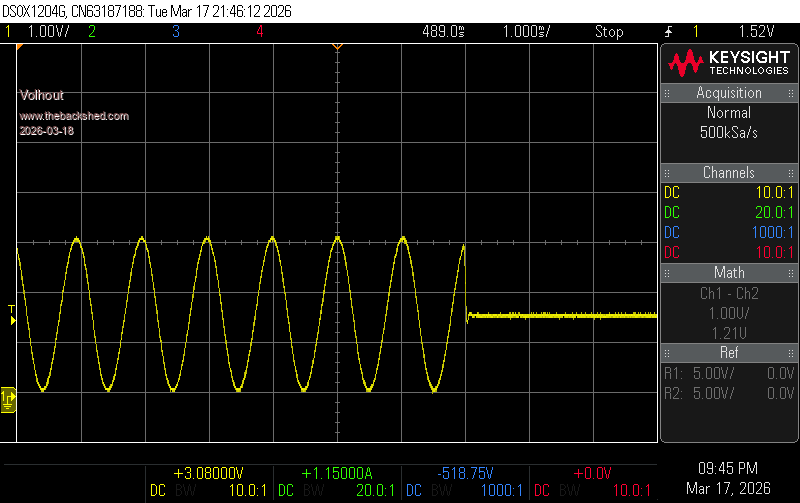Image resolution: width=800 pixels, height=503 pixels.
Task: Toggle the Stop run status
Action: point(609,32)
